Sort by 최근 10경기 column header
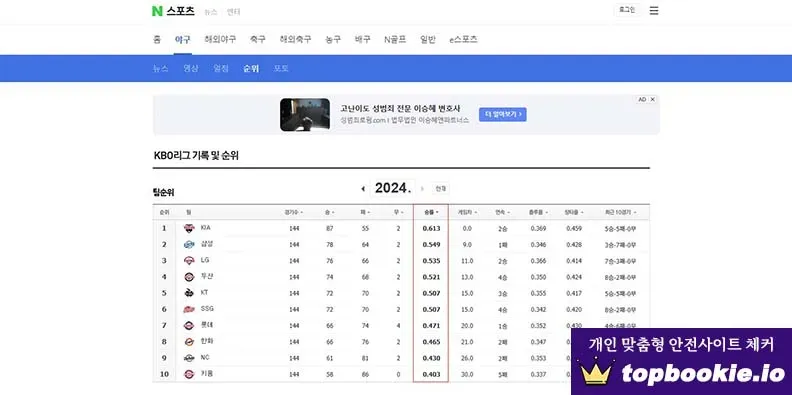This screenshot has height=395, width=792. pyautogui.click(x=621, y=213)
